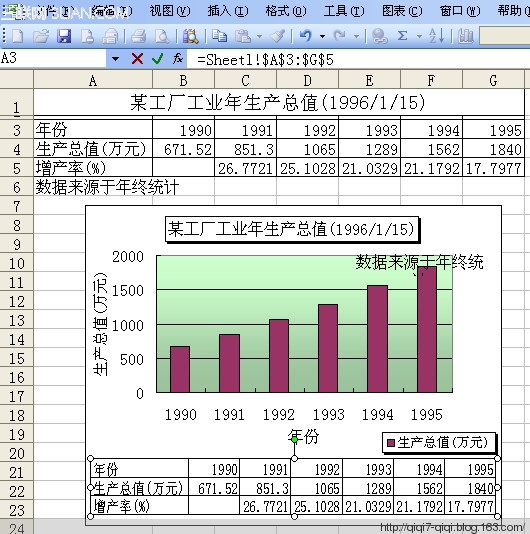Click the Open file folder icon
This screenshot has height=534, width=530.
pos(41,36)
